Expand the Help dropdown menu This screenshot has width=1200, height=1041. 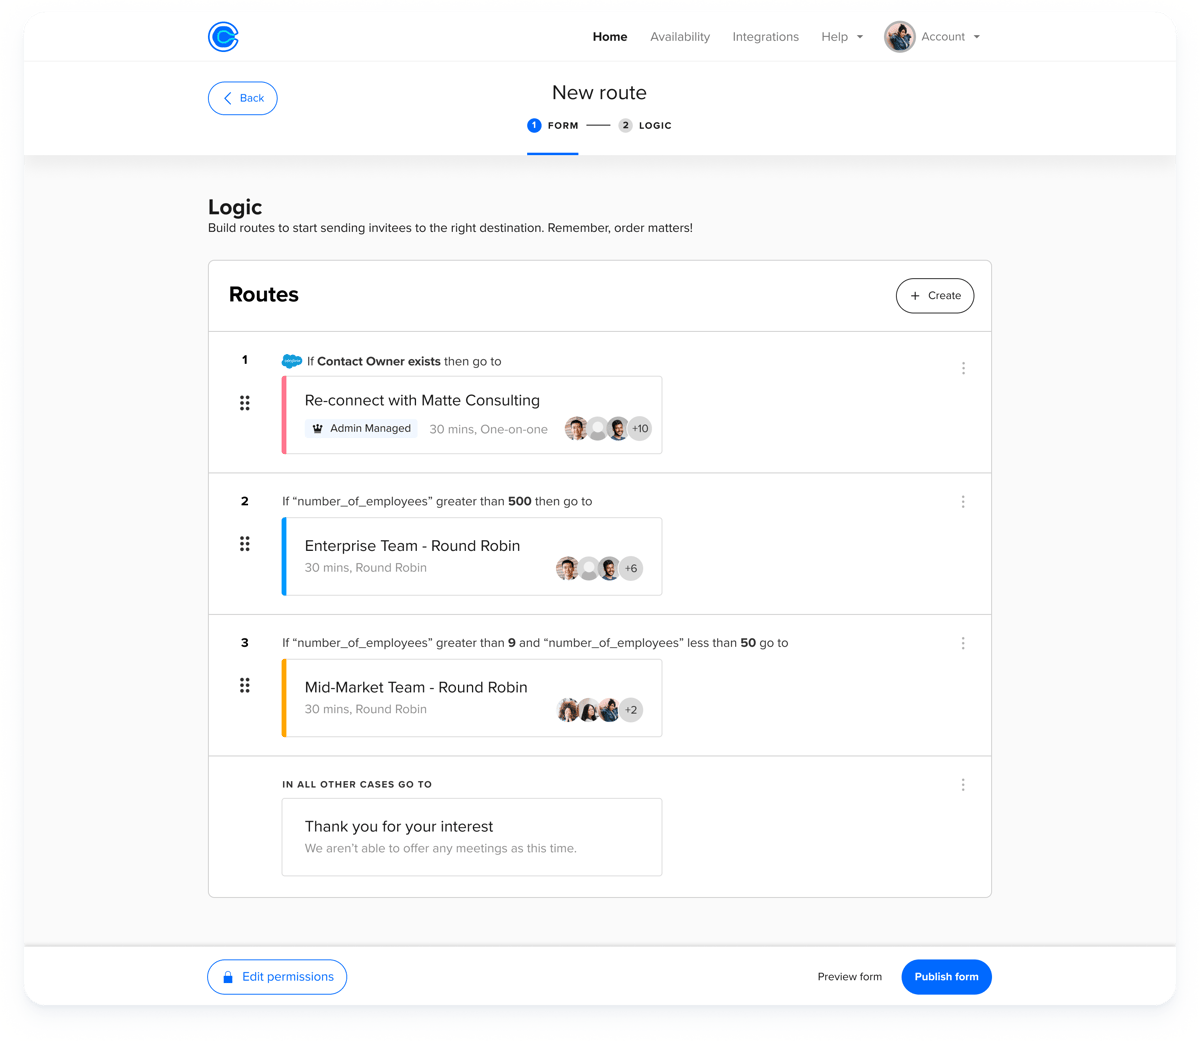tap(842, 37)
